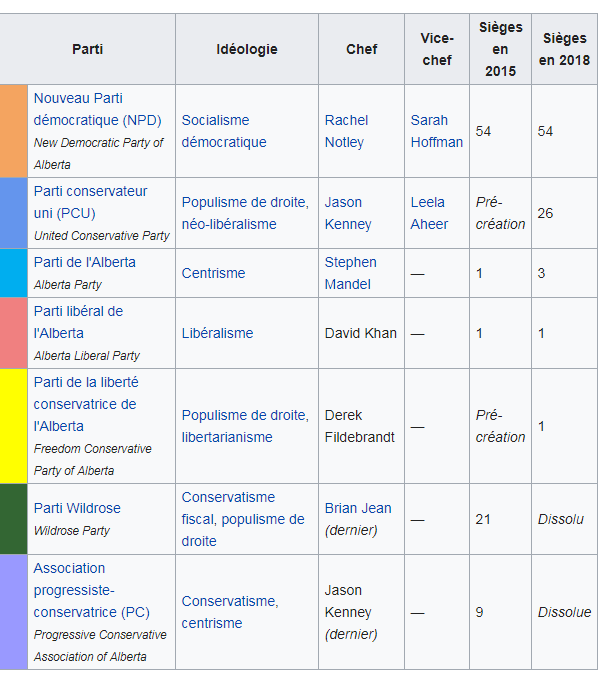Open Stephen Mandel's page
The width and height of the screenshot is (606, 679).
coord(350,273)
